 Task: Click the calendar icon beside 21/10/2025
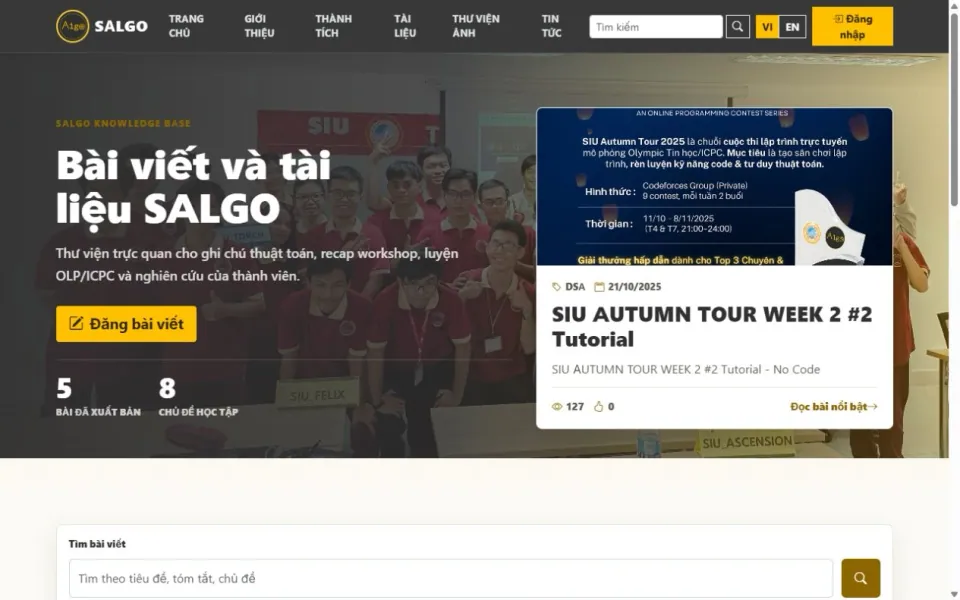click(x=599, y=287)
